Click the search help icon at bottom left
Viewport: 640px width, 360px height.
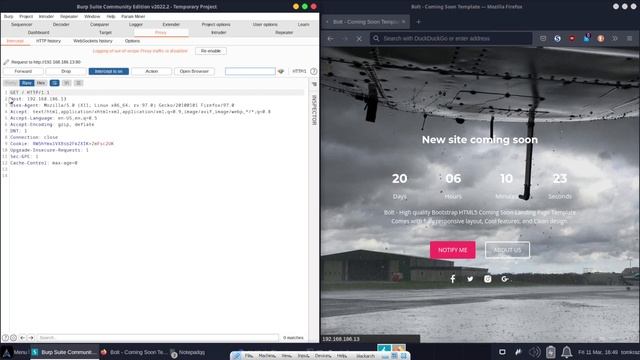pos(5,338)
